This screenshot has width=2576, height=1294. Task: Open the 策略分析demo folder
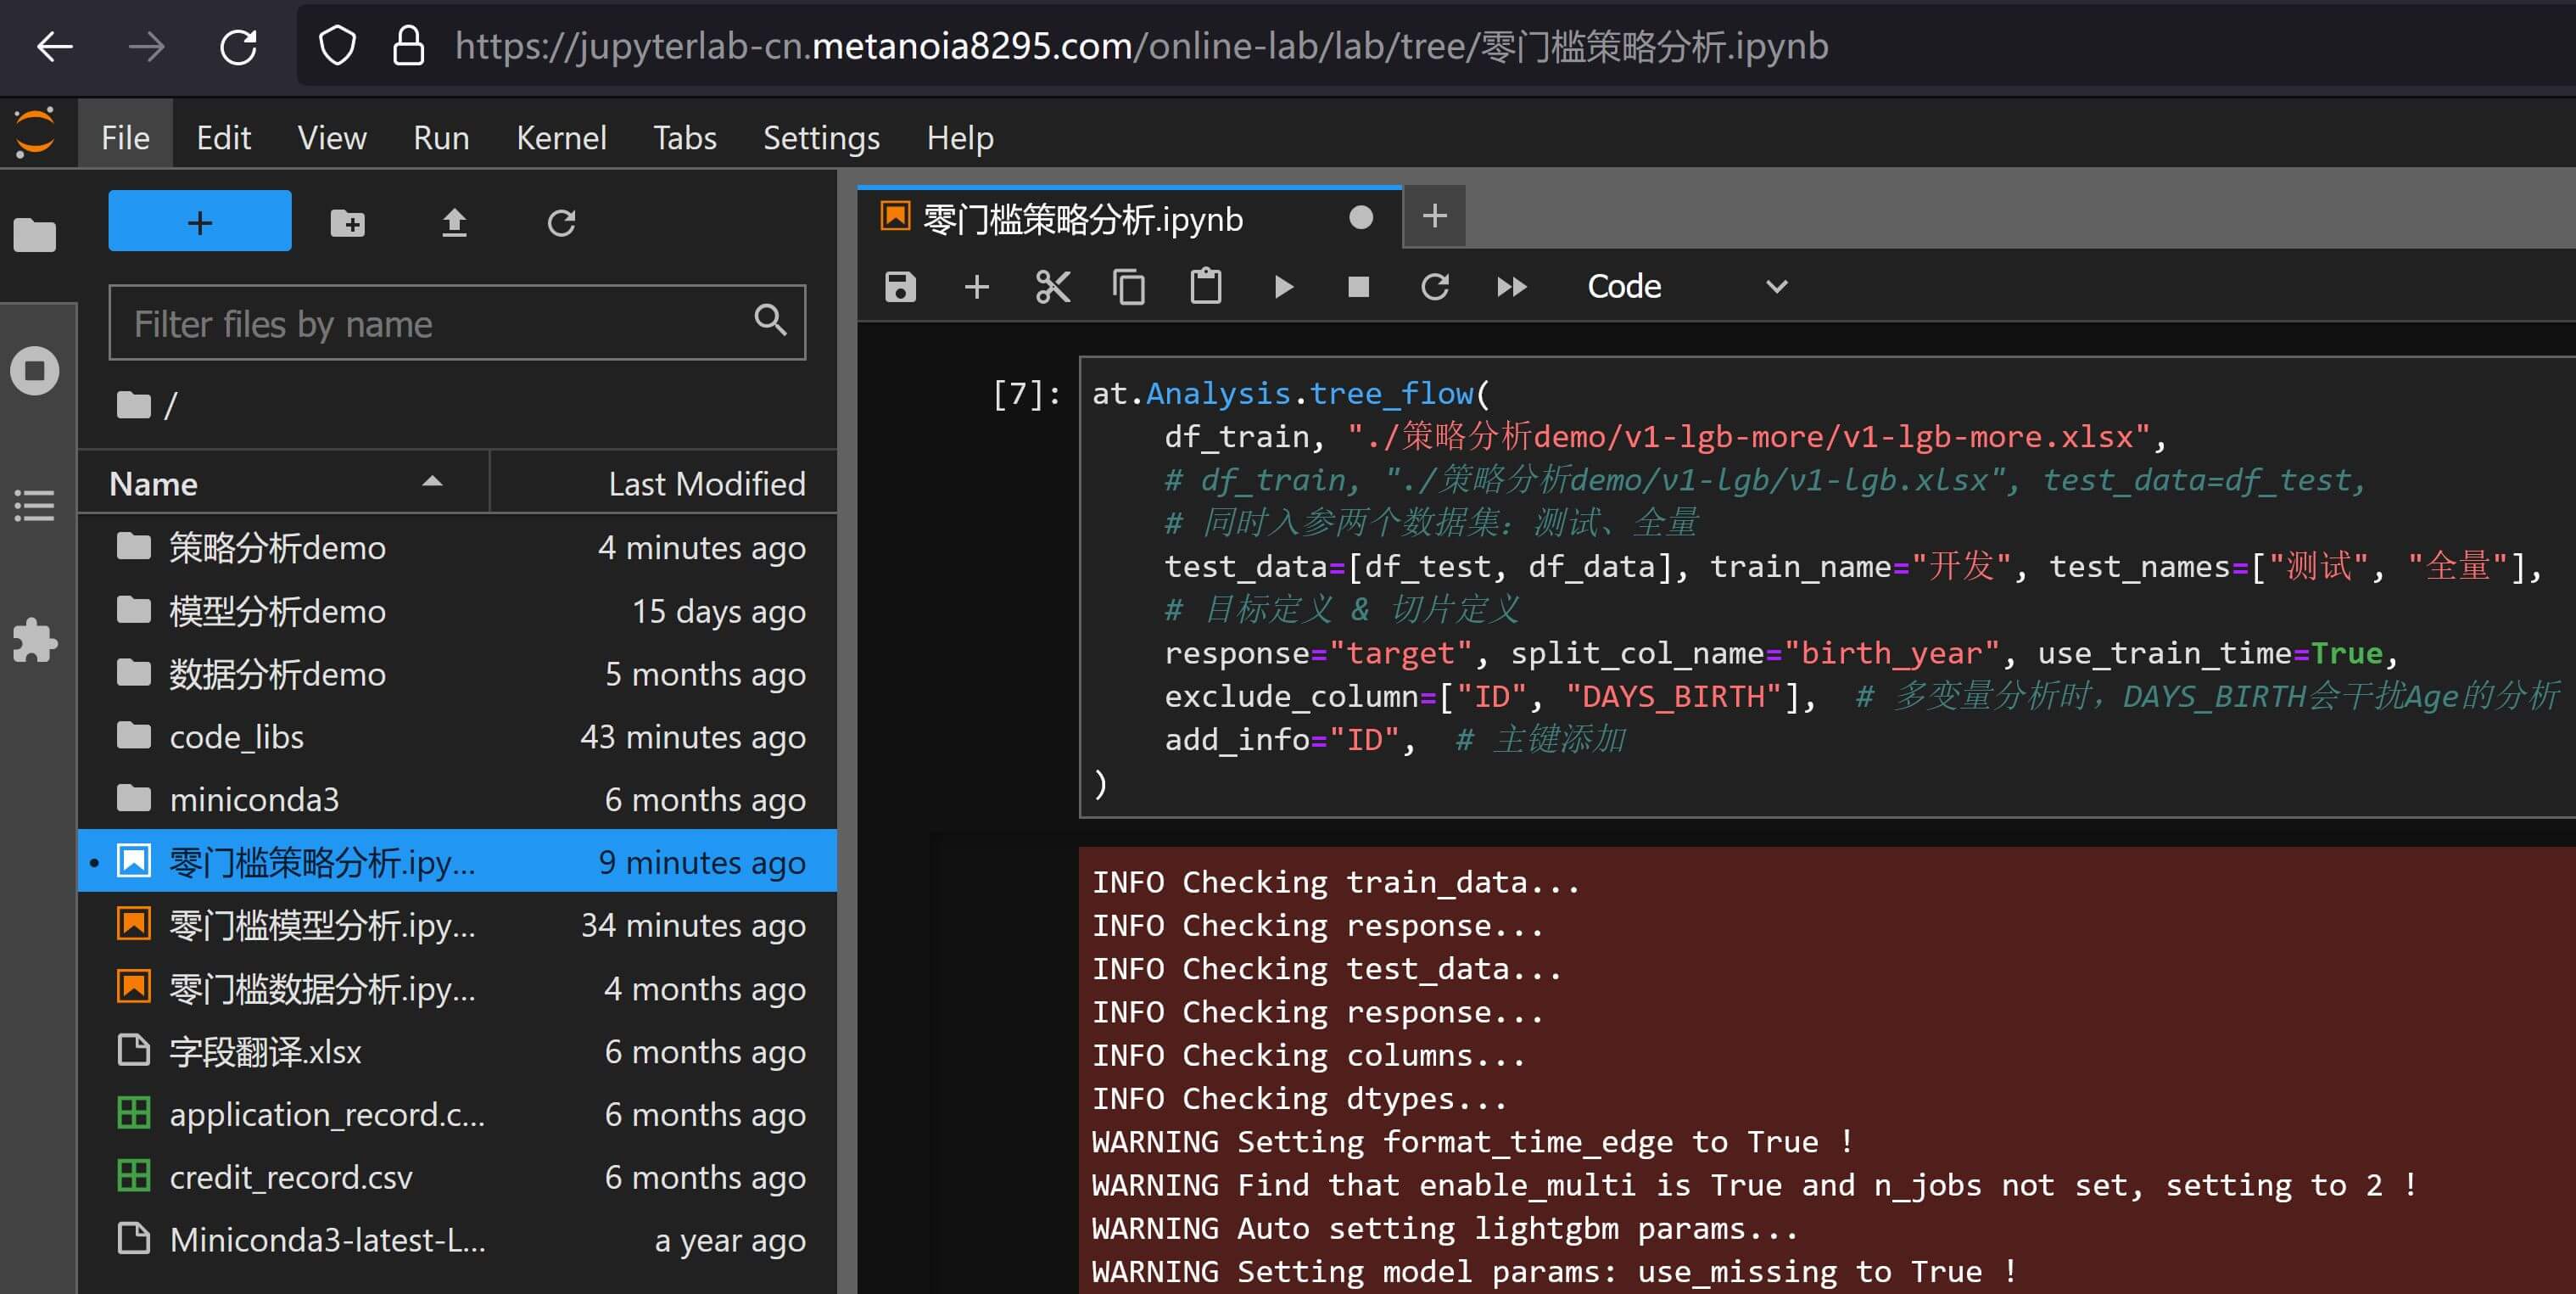(x=277, y=548)
